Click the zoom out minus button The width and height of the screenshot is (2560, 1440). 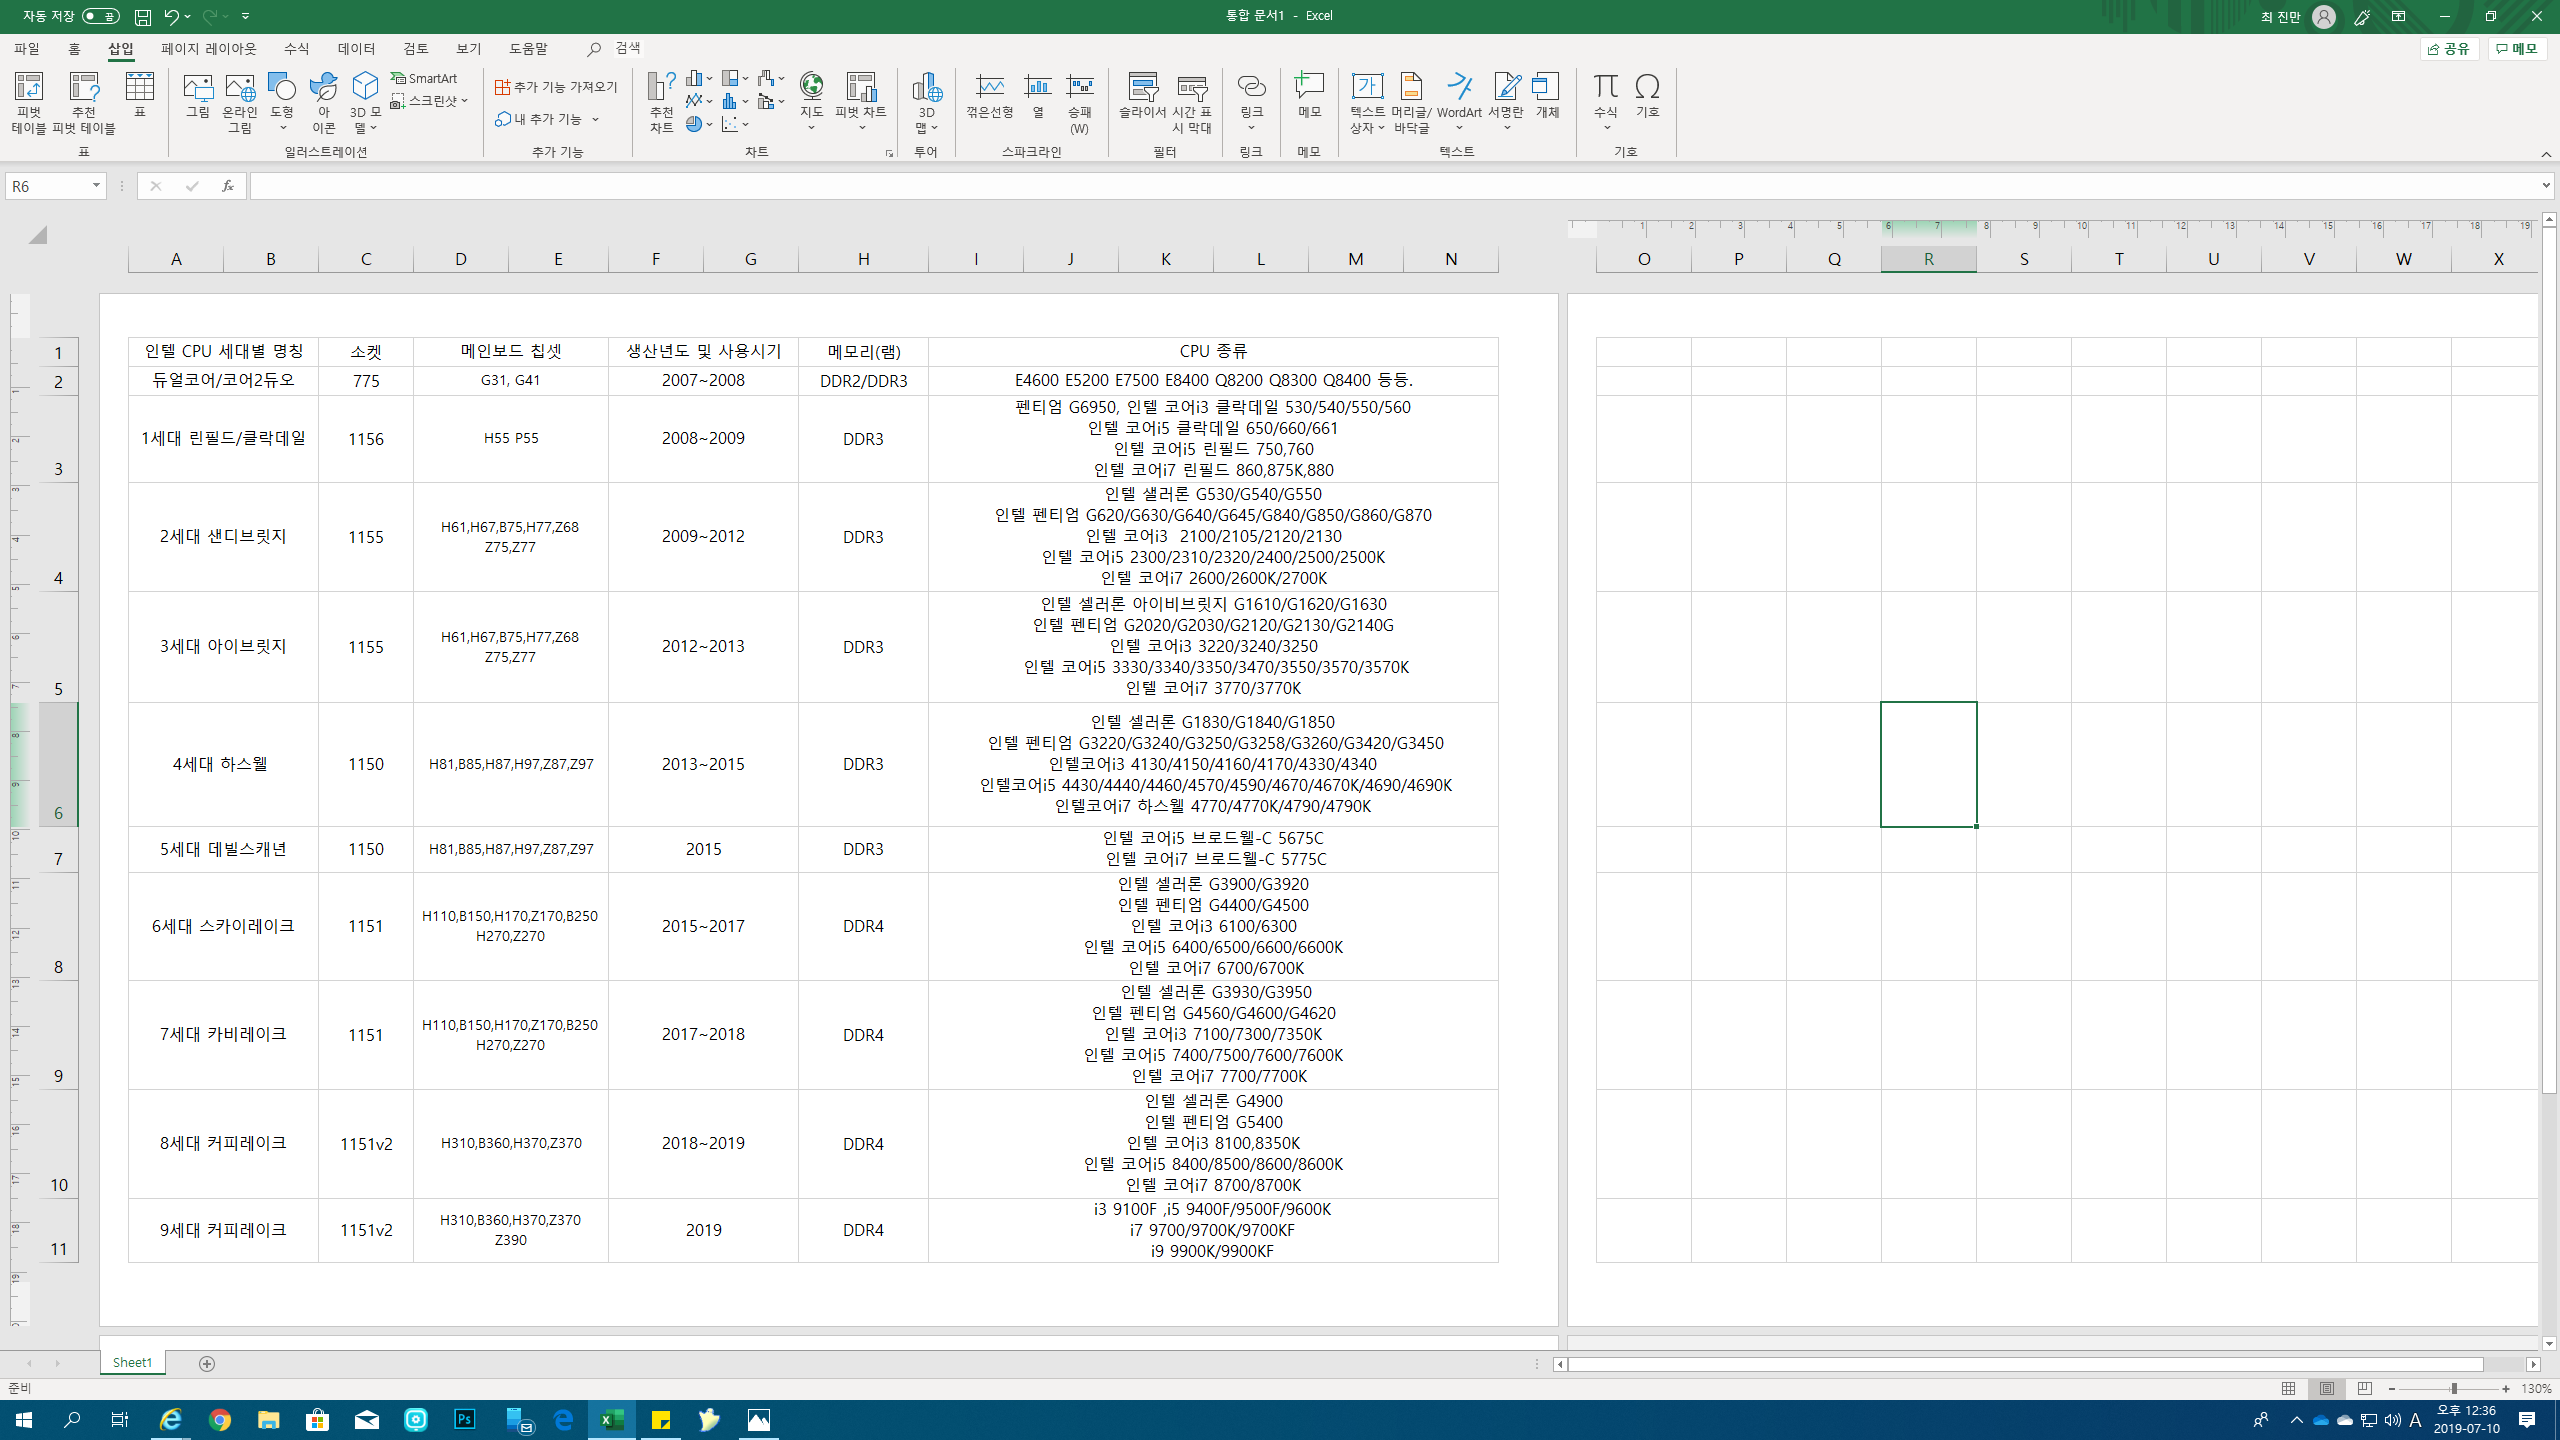(2392, 1389)
